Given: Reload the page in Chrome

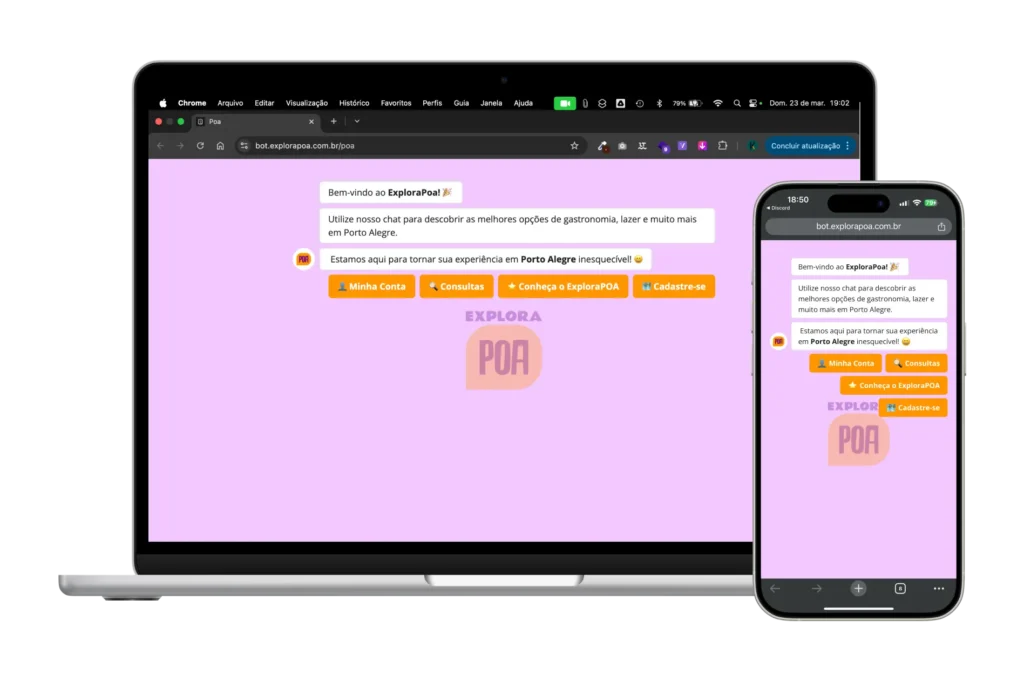Looking at the screenshot, I should [200, 146].
